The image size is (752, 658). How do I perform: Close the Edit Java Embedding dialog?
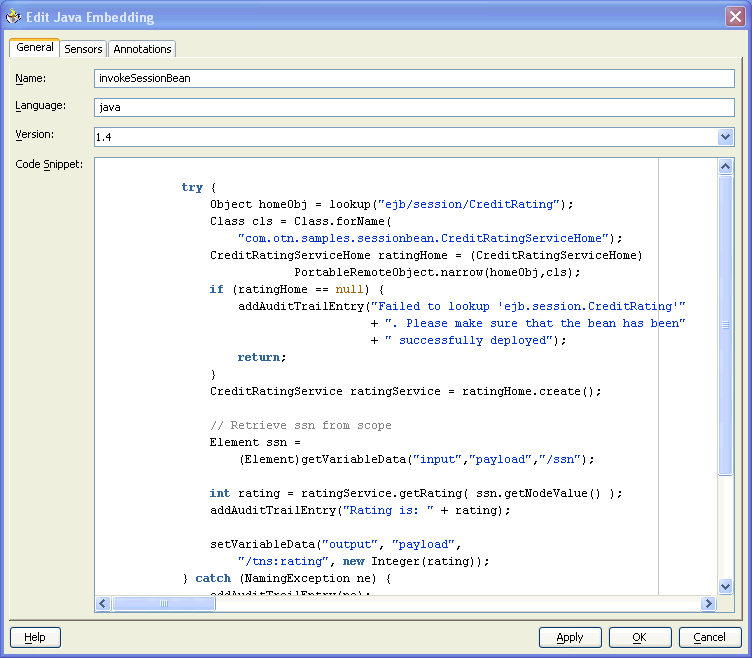tap(735, 17)
